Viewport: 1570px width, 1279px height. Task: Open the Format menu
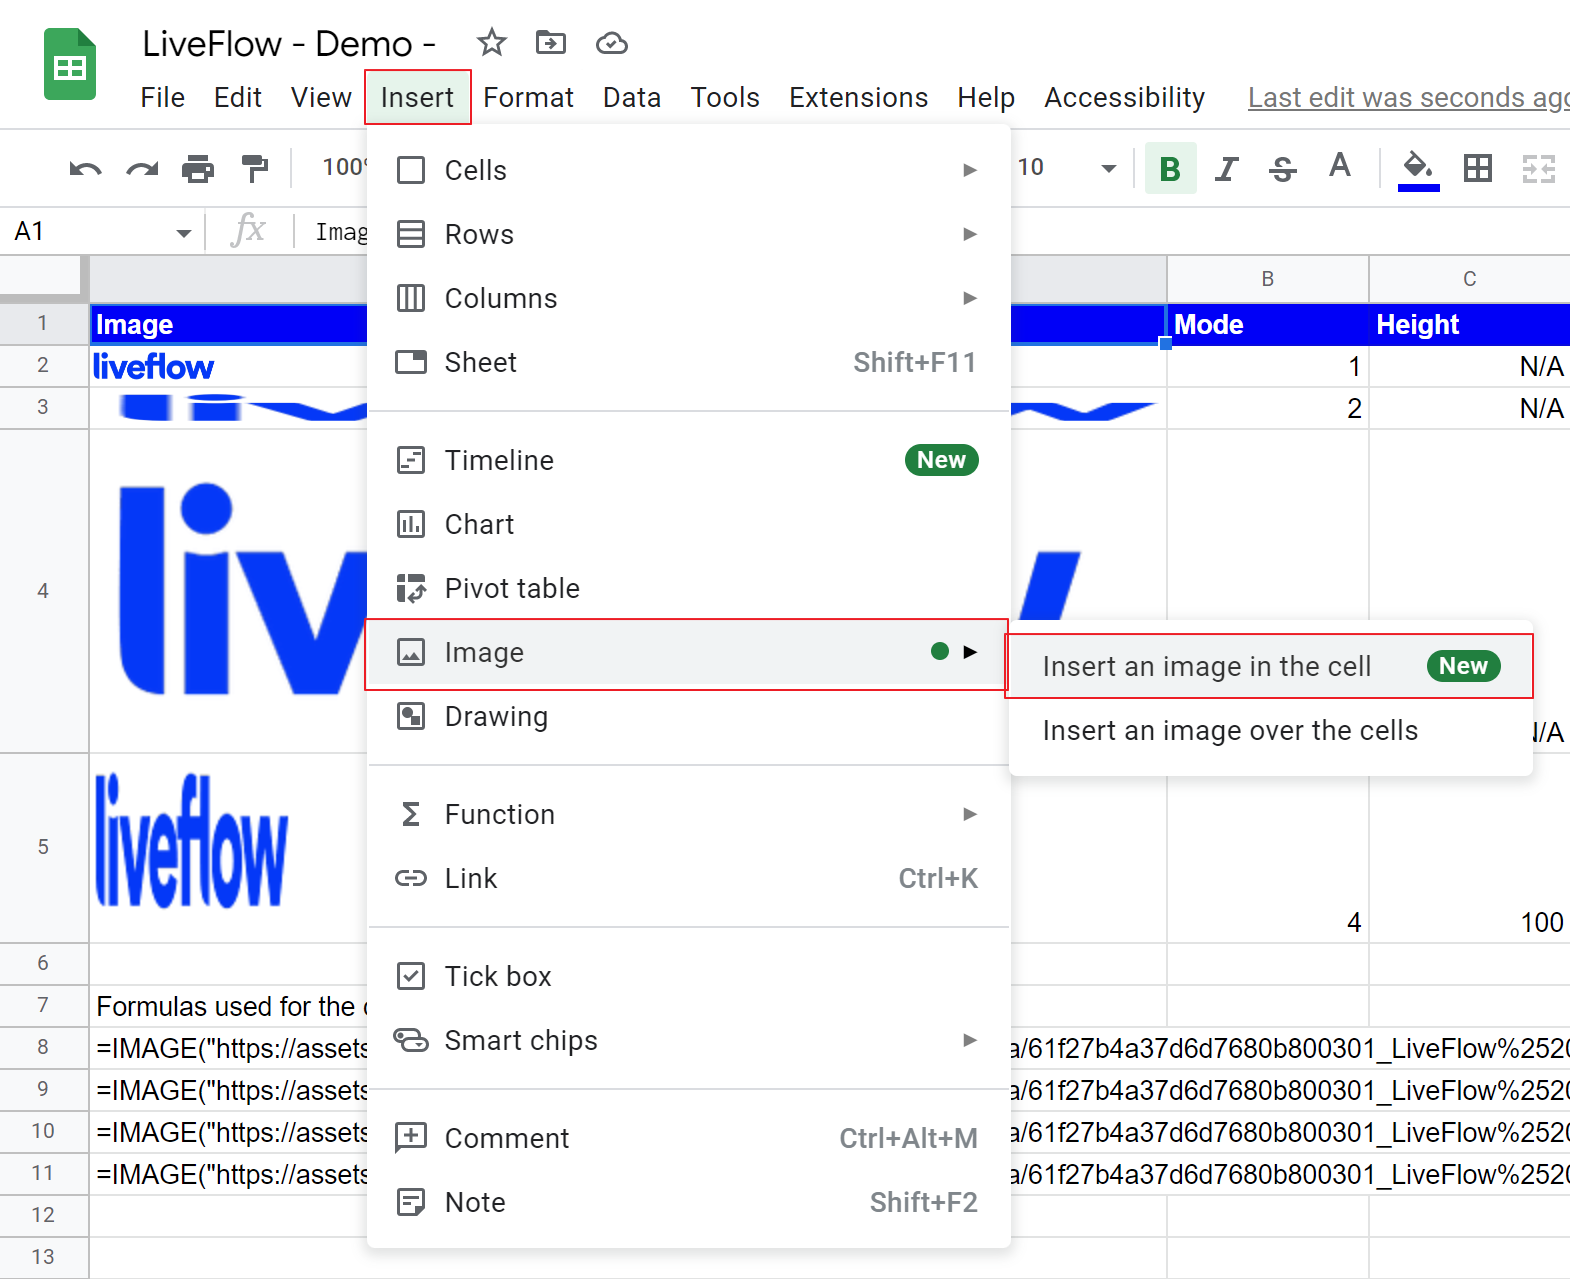tap(528, 97)
